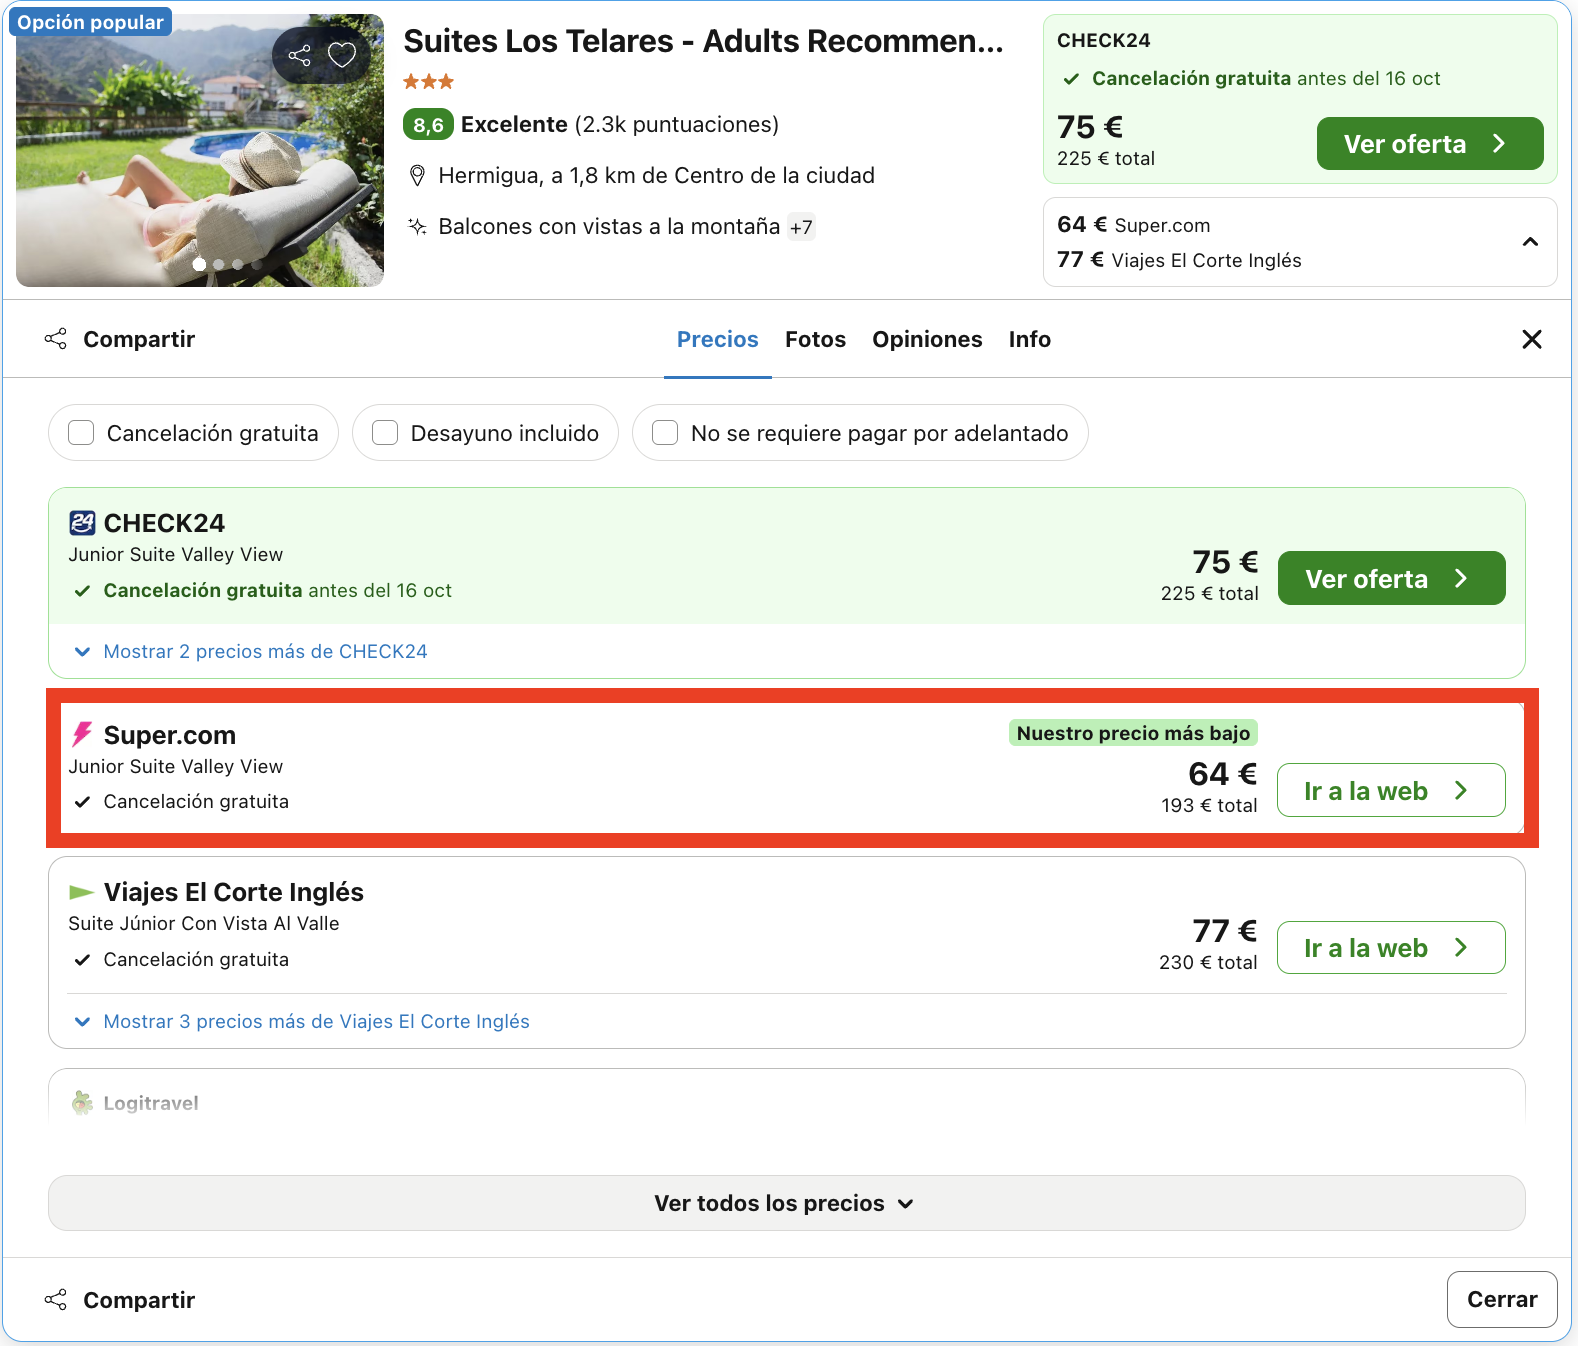
Task: Click Ir a la web for Viajes El Corte Inglés
Action: click(1391, 947)
